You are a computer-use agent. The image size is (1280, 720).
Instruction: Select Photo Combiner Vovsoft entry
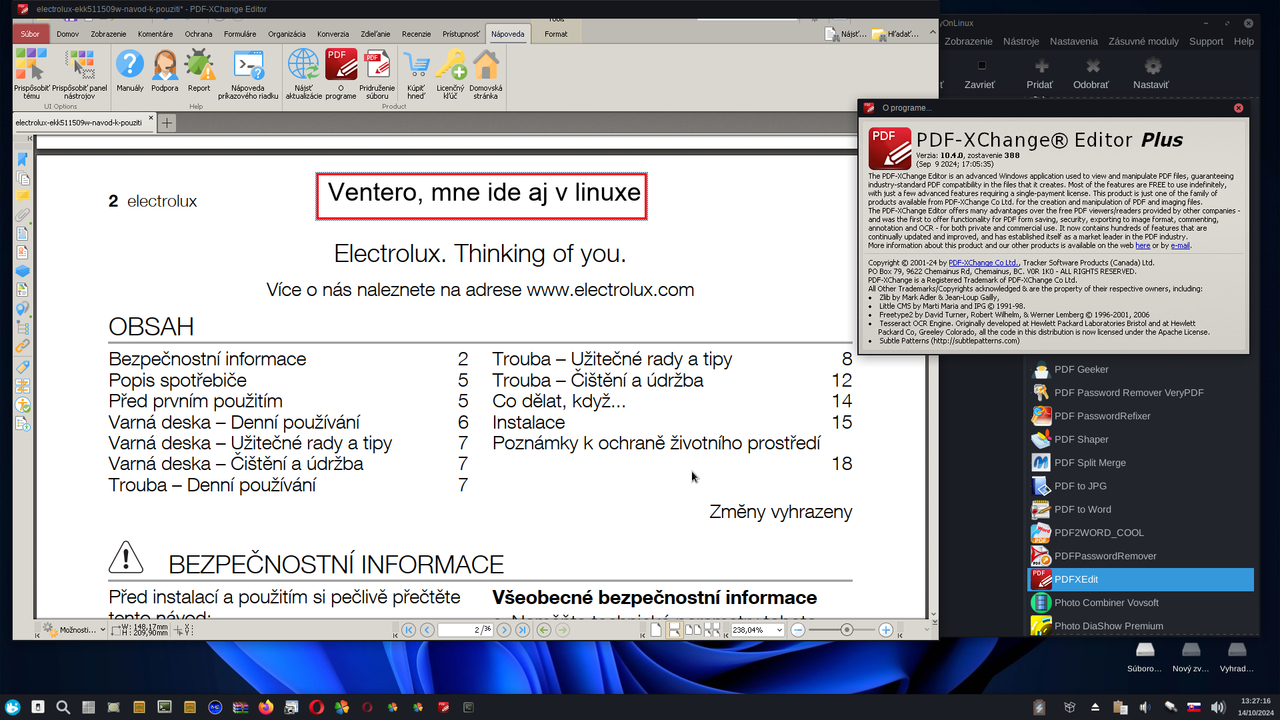click(1140, 603)
